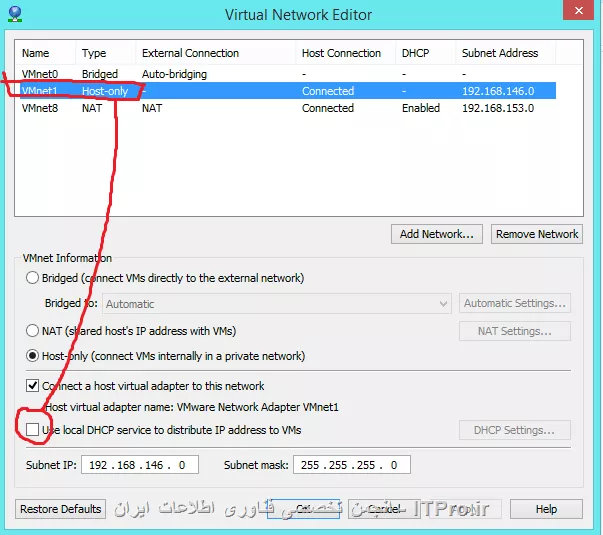Click the Remove Network button
Image resolution: width=603 pixels, height=535 pixels.
(537, 234)
